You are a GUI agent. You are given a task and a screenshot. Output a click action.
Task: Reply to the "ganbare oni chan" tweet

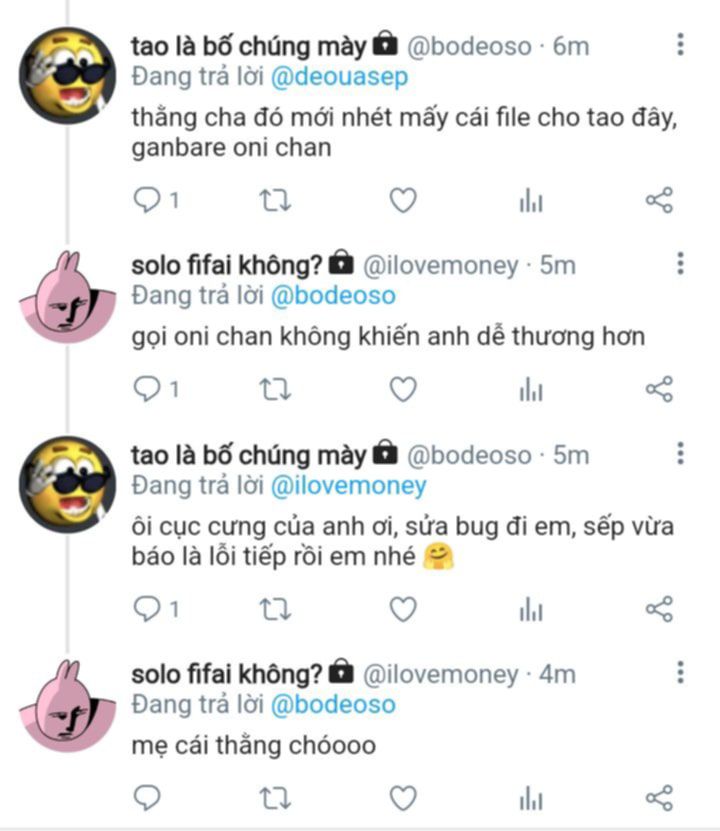coord(148,201)
